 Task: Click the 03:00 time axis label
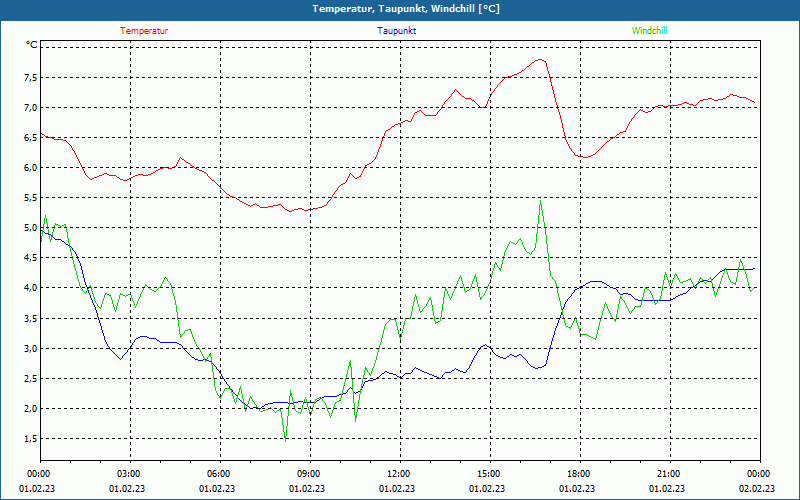[130, 474]
